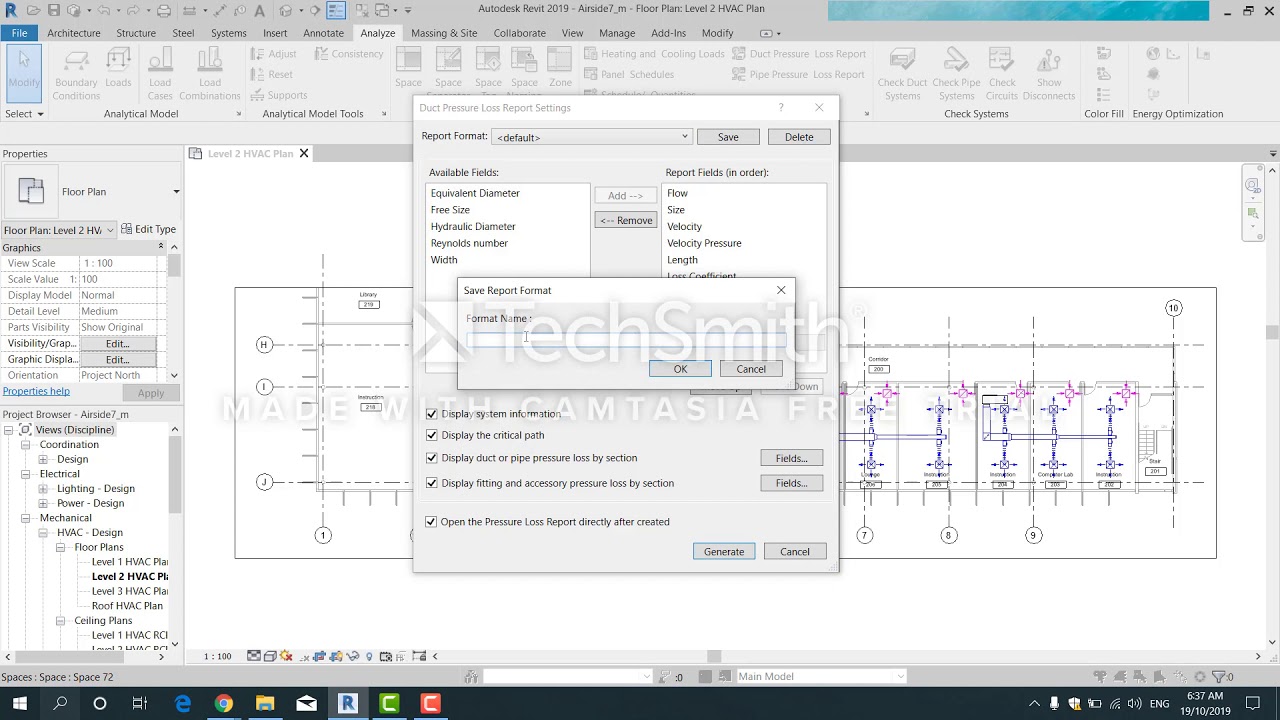Click the Text 'A' icon in quick access toolbar
Viewport: 1280px width, 720px height.
click(x=260, y=10)
